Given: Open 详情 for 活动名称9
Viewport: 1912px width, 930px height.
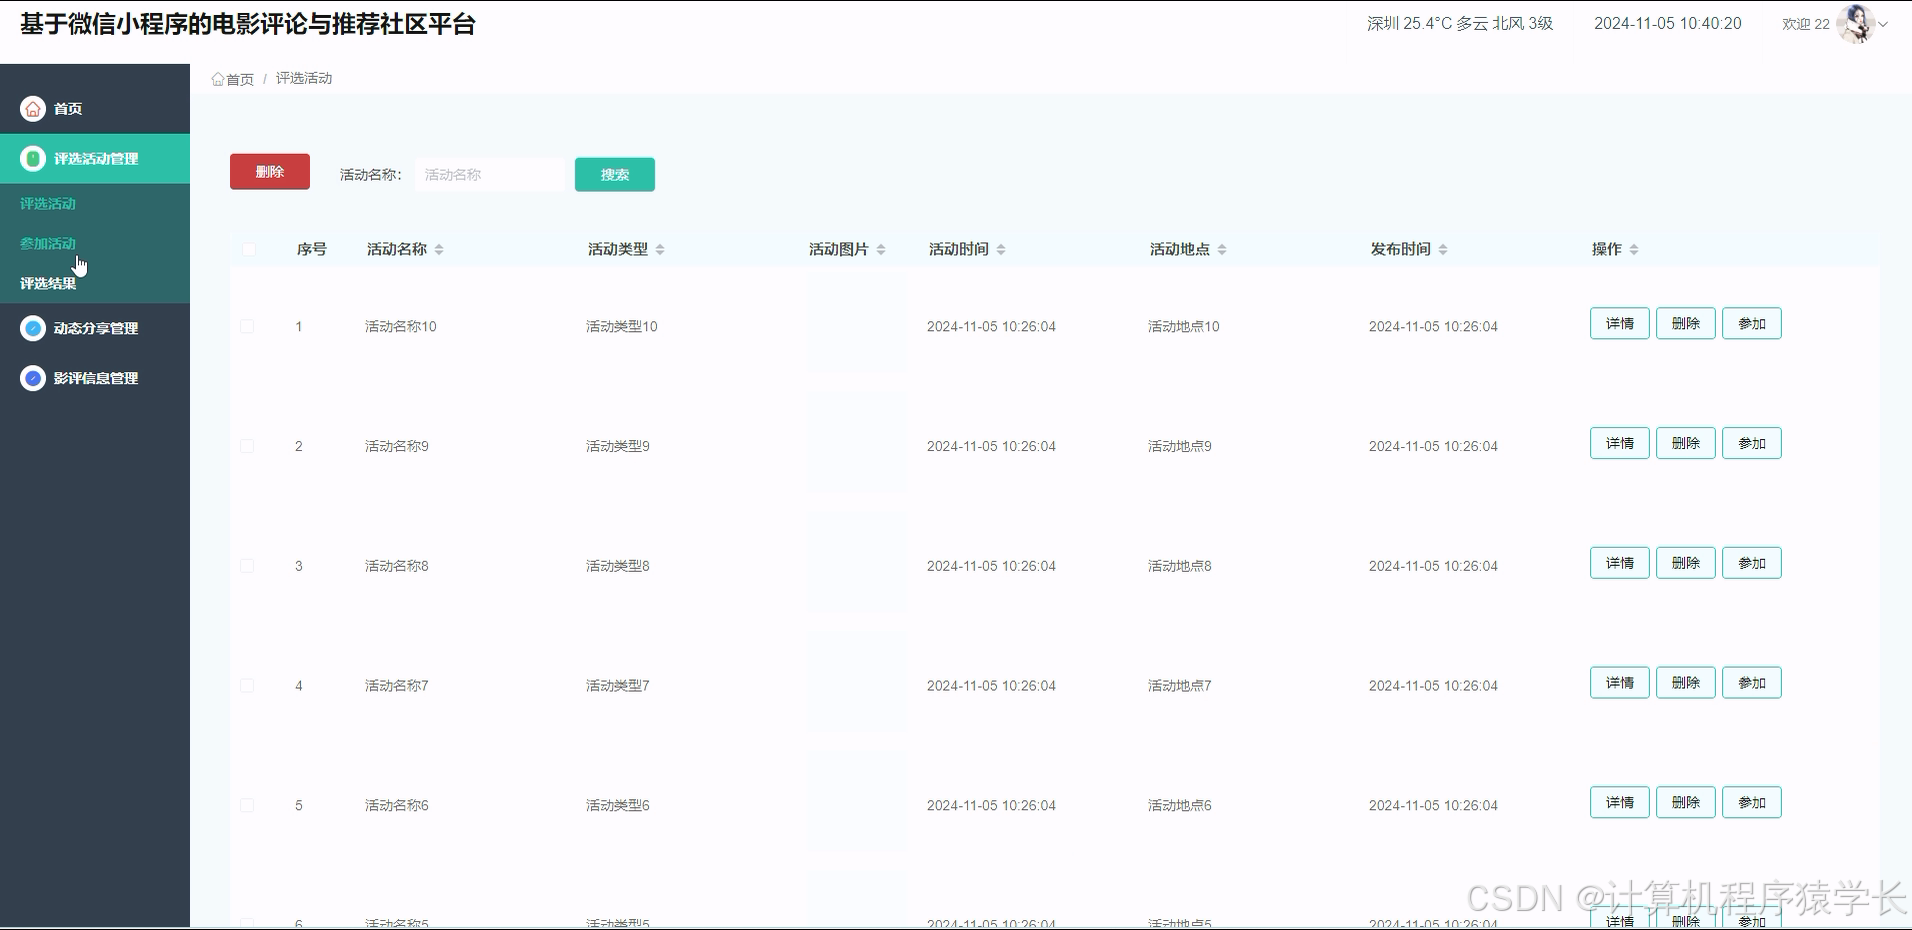Looking at the screenshot, I should click(1620, 443).
